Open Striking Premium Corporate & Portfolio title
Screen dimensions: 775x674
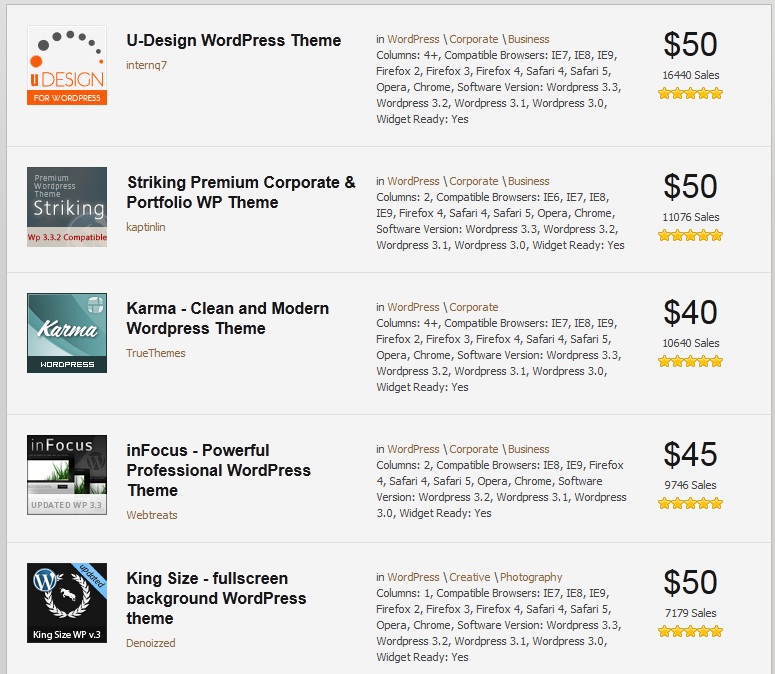[x=241, y=192]
